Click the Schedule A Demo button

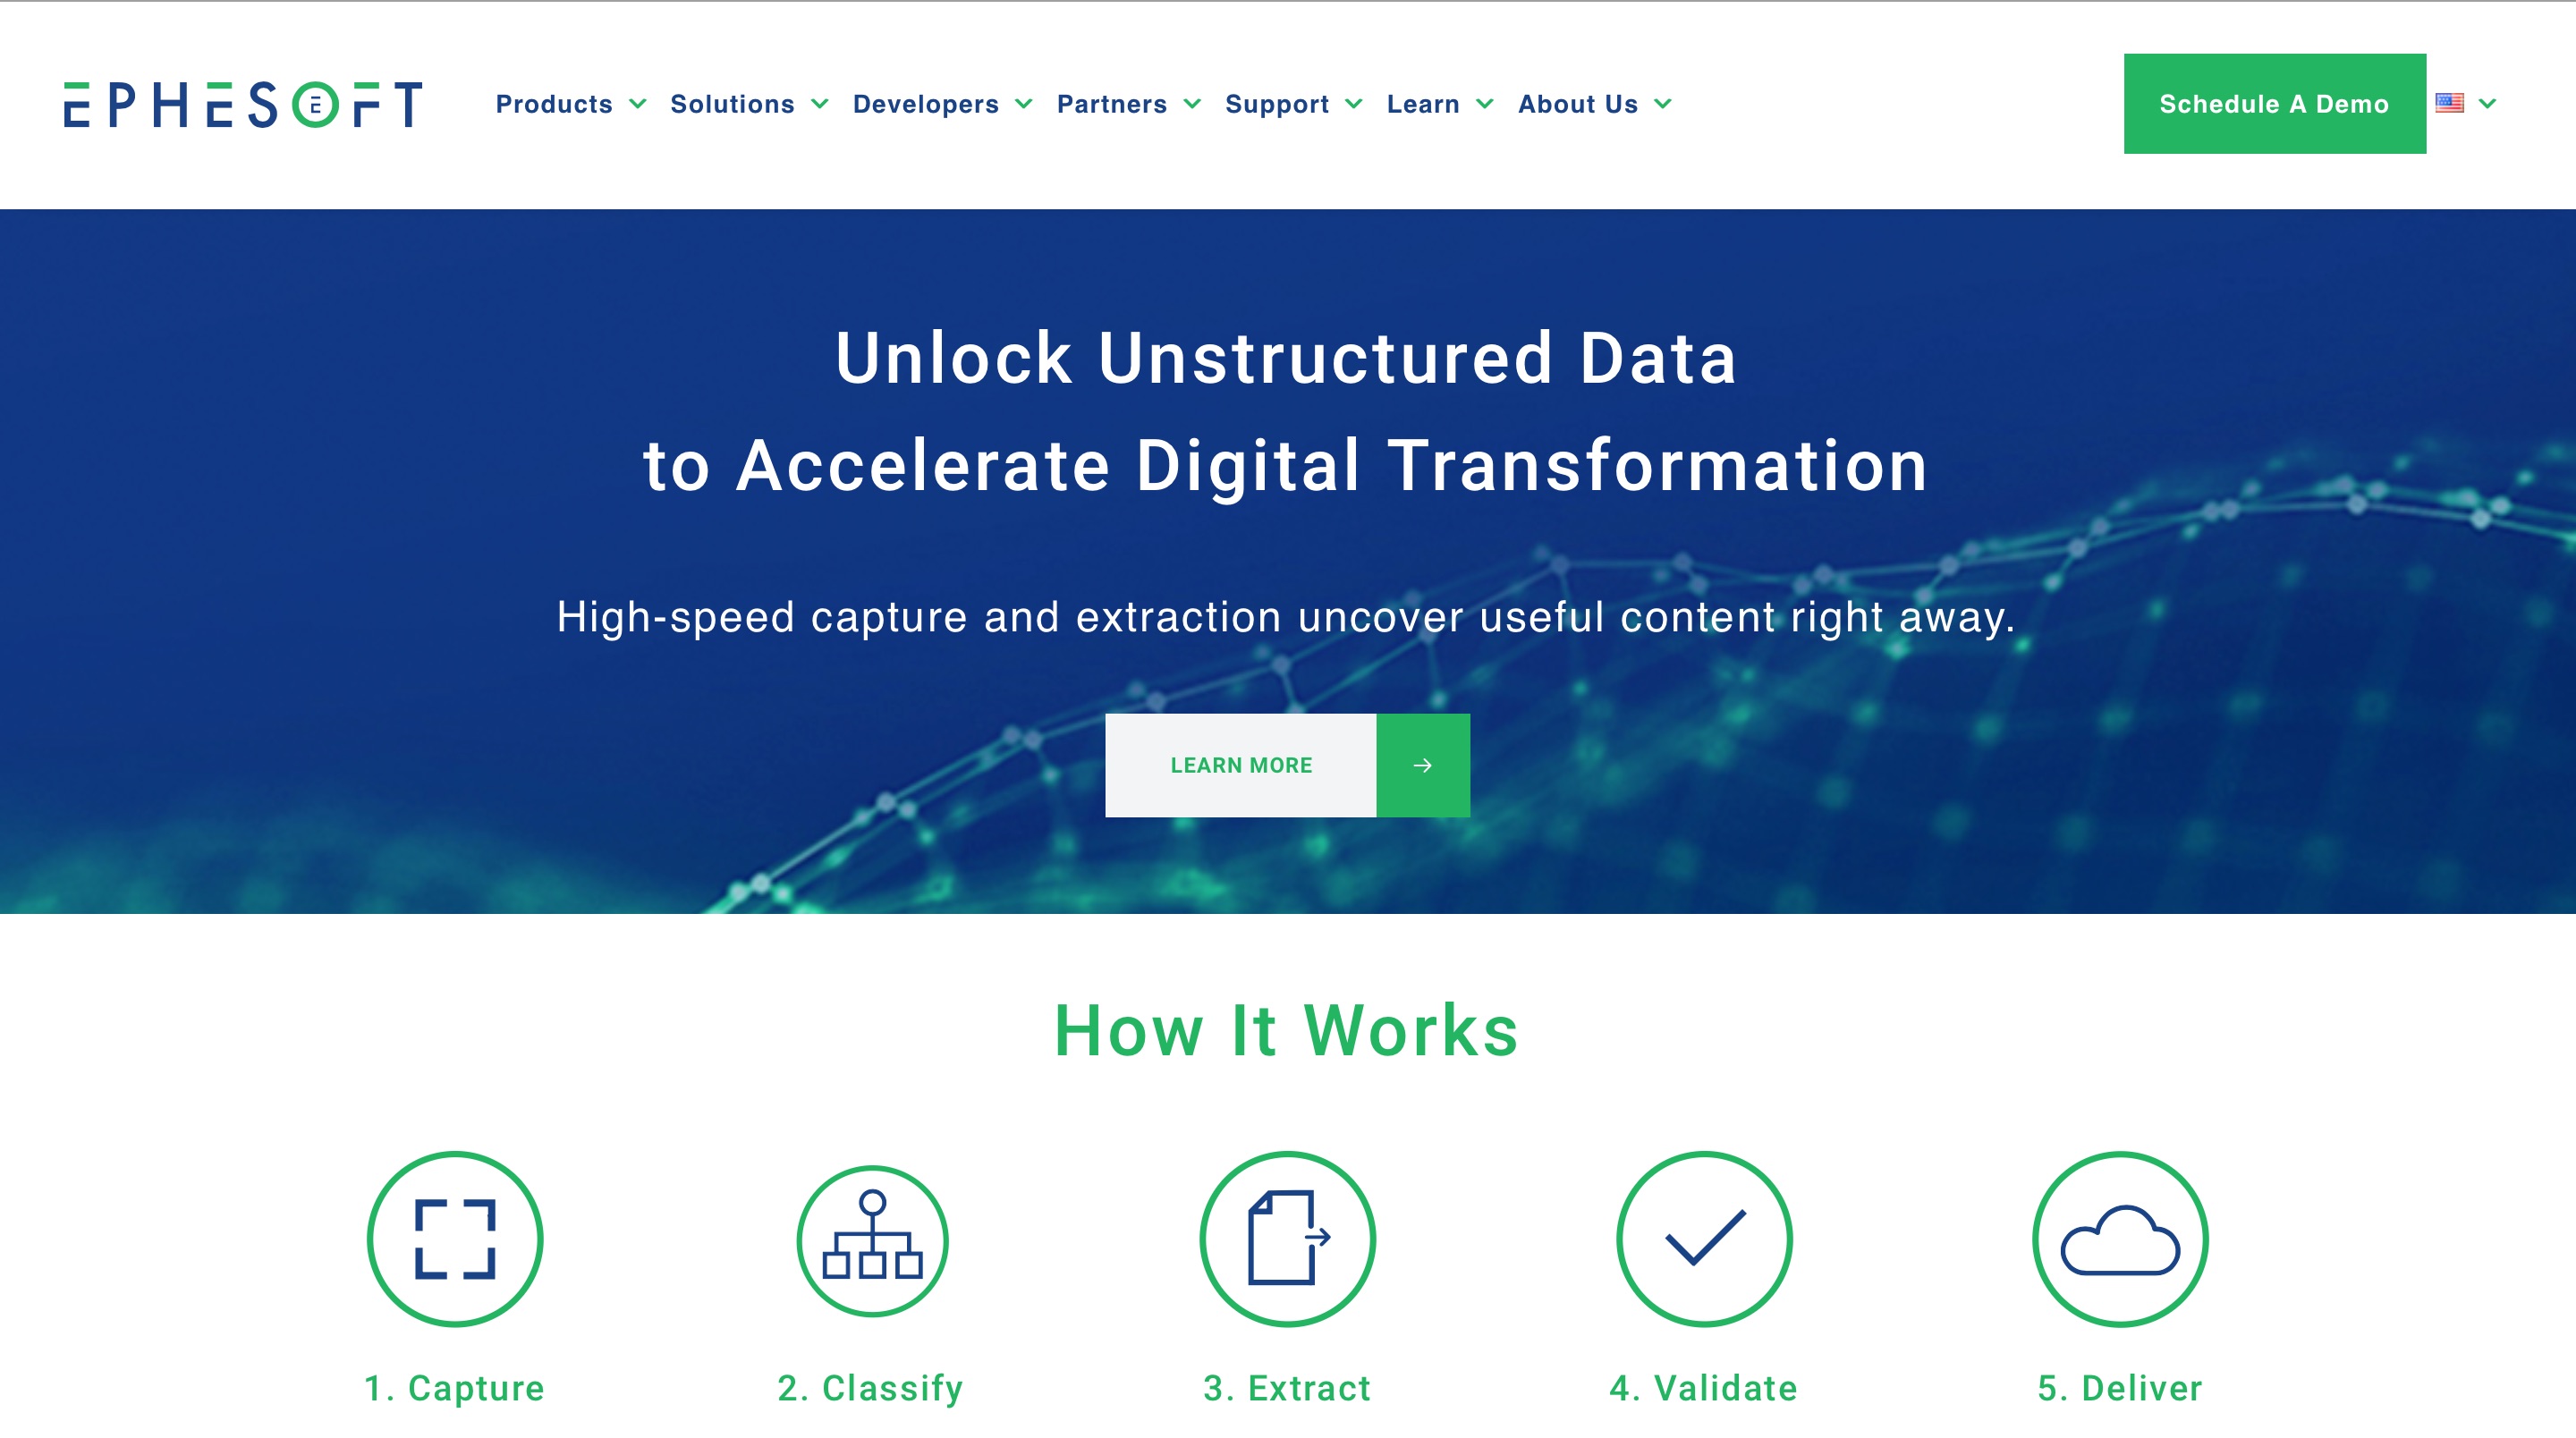click(2272, 103)
